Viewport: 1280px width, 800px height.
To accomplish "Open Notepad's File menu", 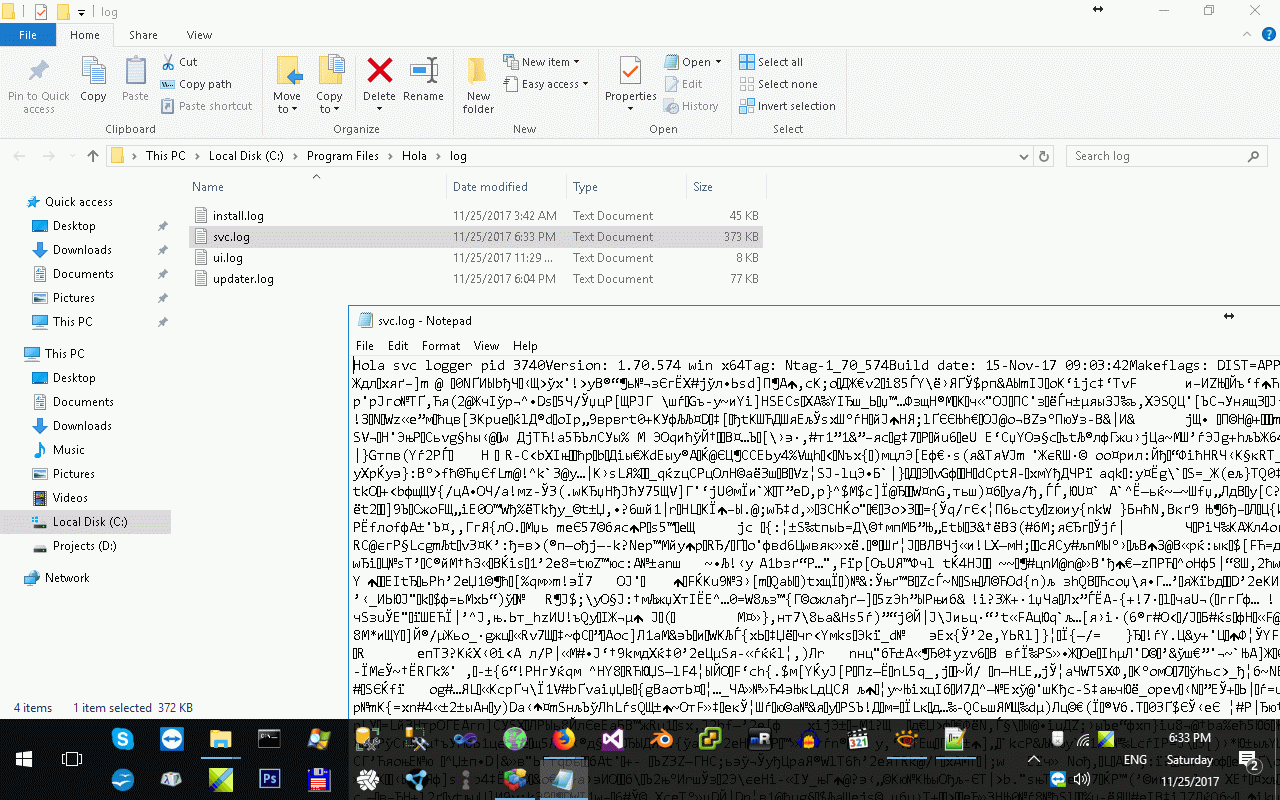I will (x=365, y=346).
